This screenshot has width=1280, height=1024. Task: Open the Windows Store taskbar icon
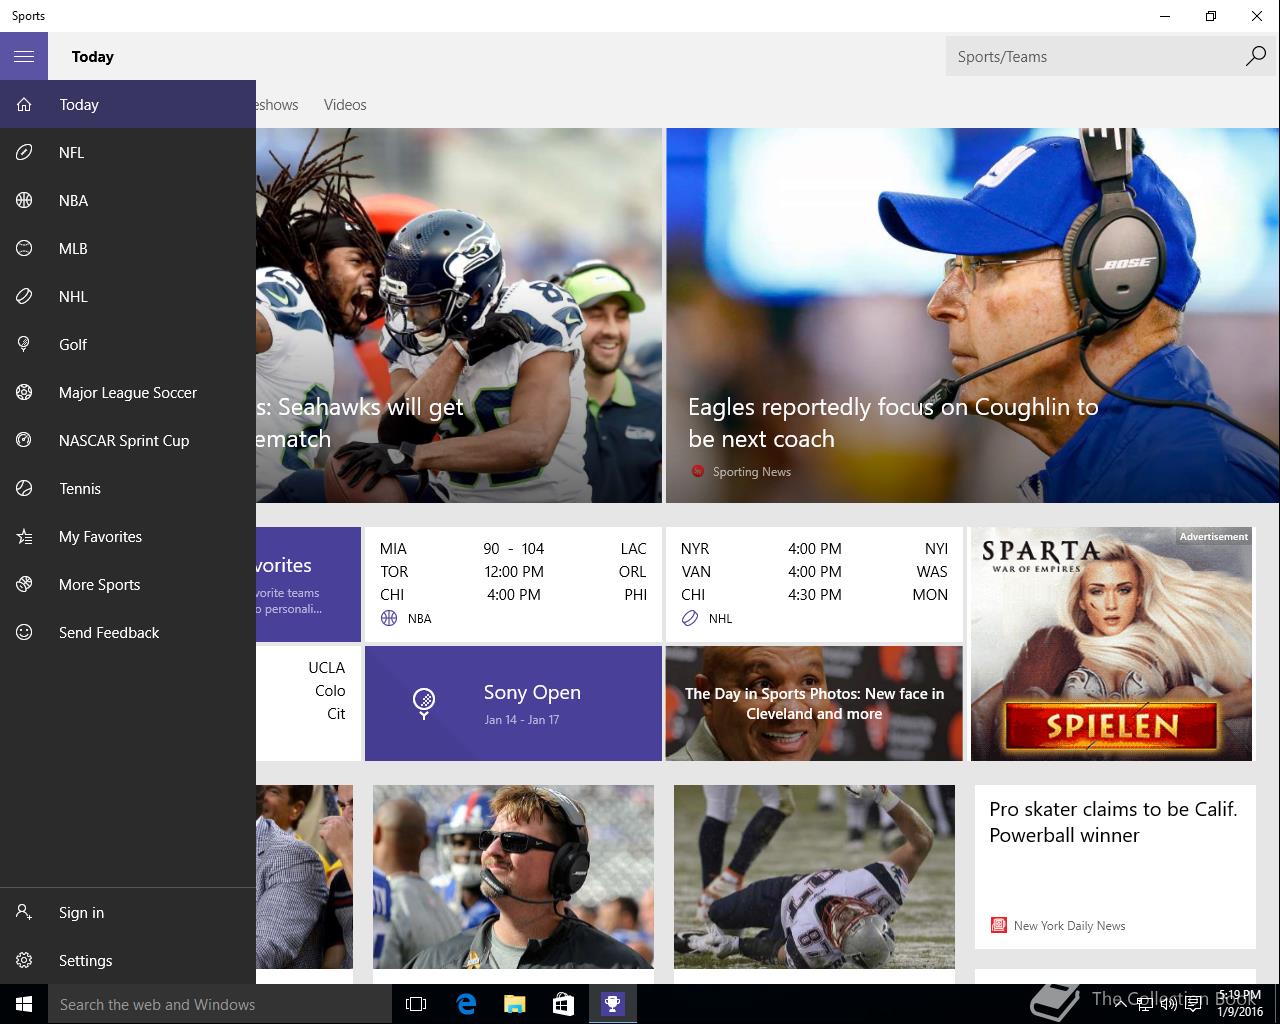coord(563,1004)
